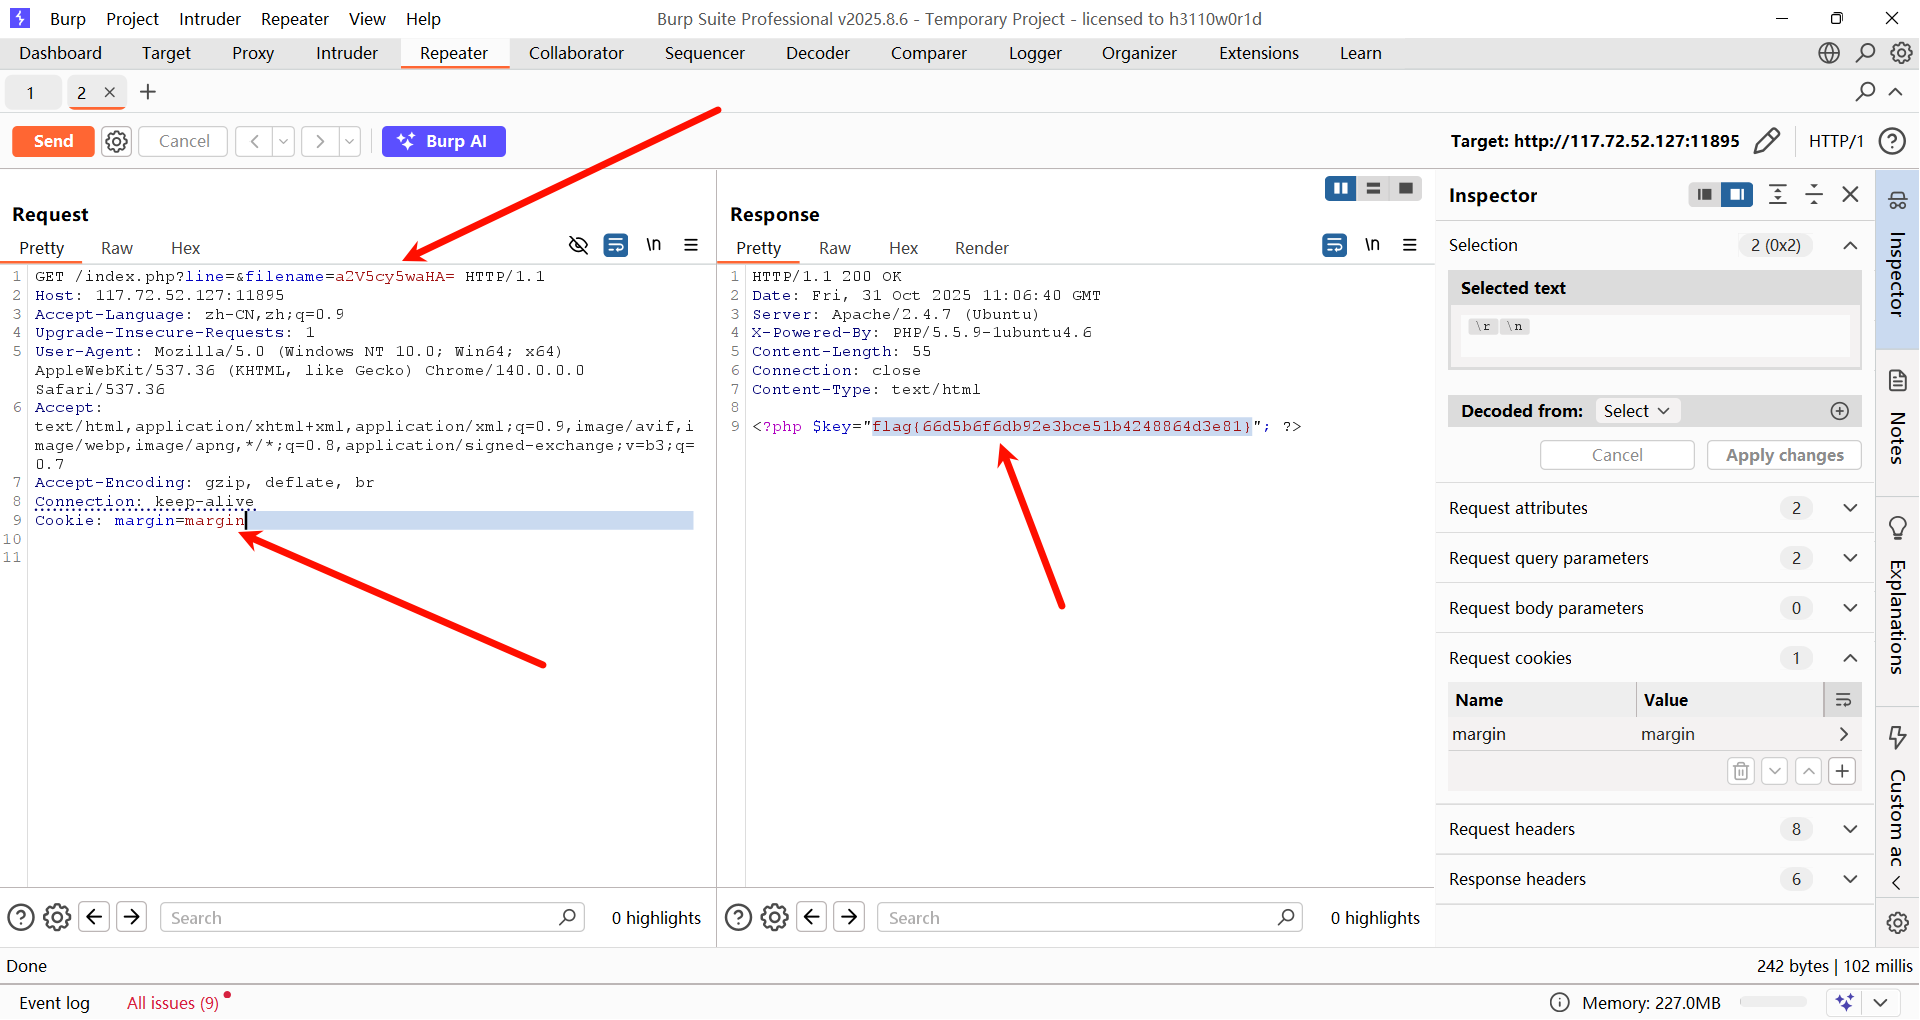Collapse all Inspector sections

click(1814, 194)
